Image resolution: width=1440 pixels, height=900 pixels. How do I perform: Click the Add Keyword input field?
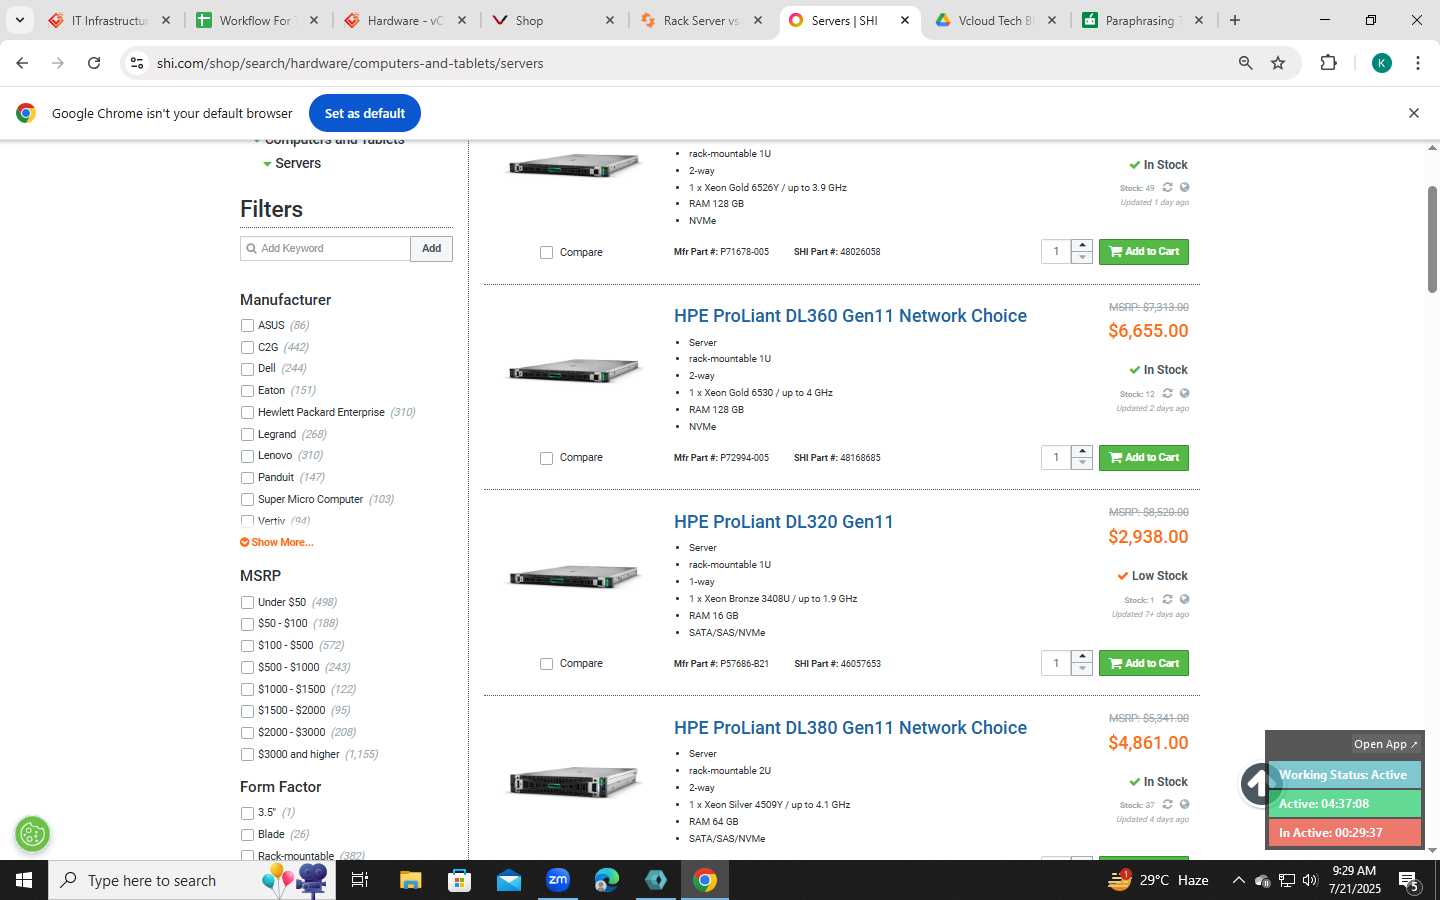[325, 248]
